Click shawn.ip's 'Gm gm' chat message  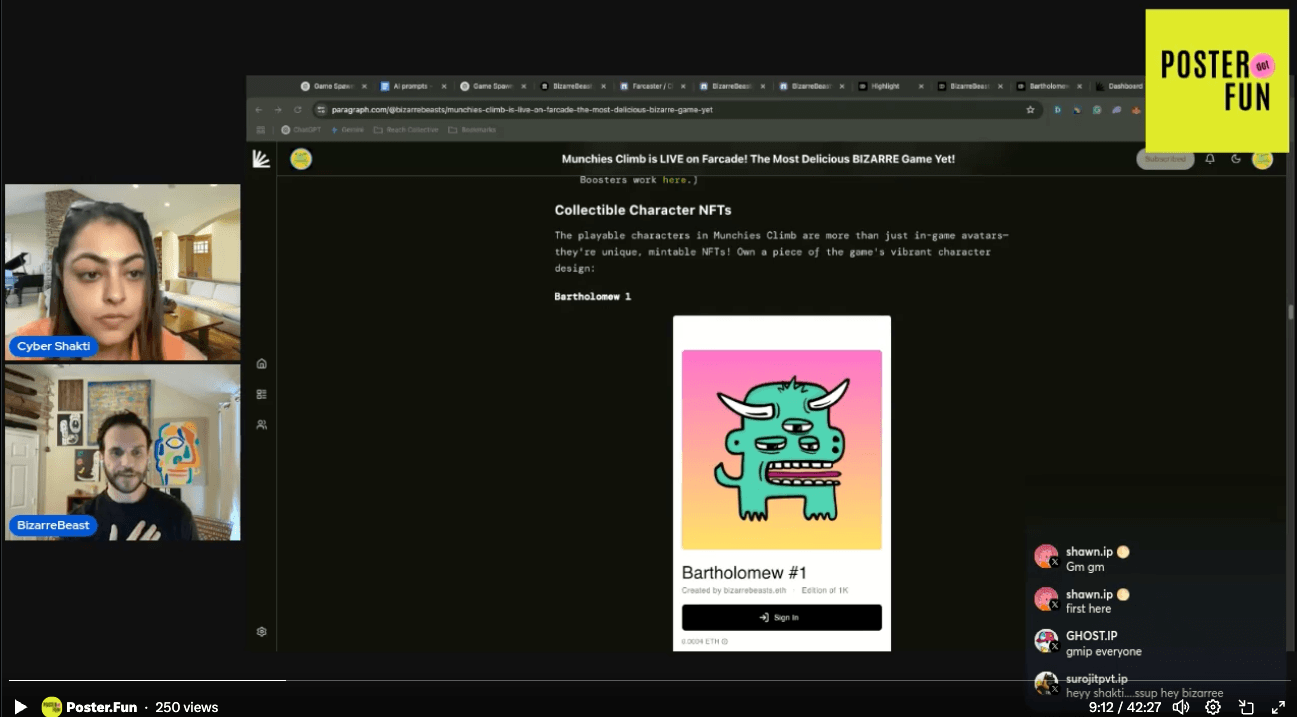1085,567
